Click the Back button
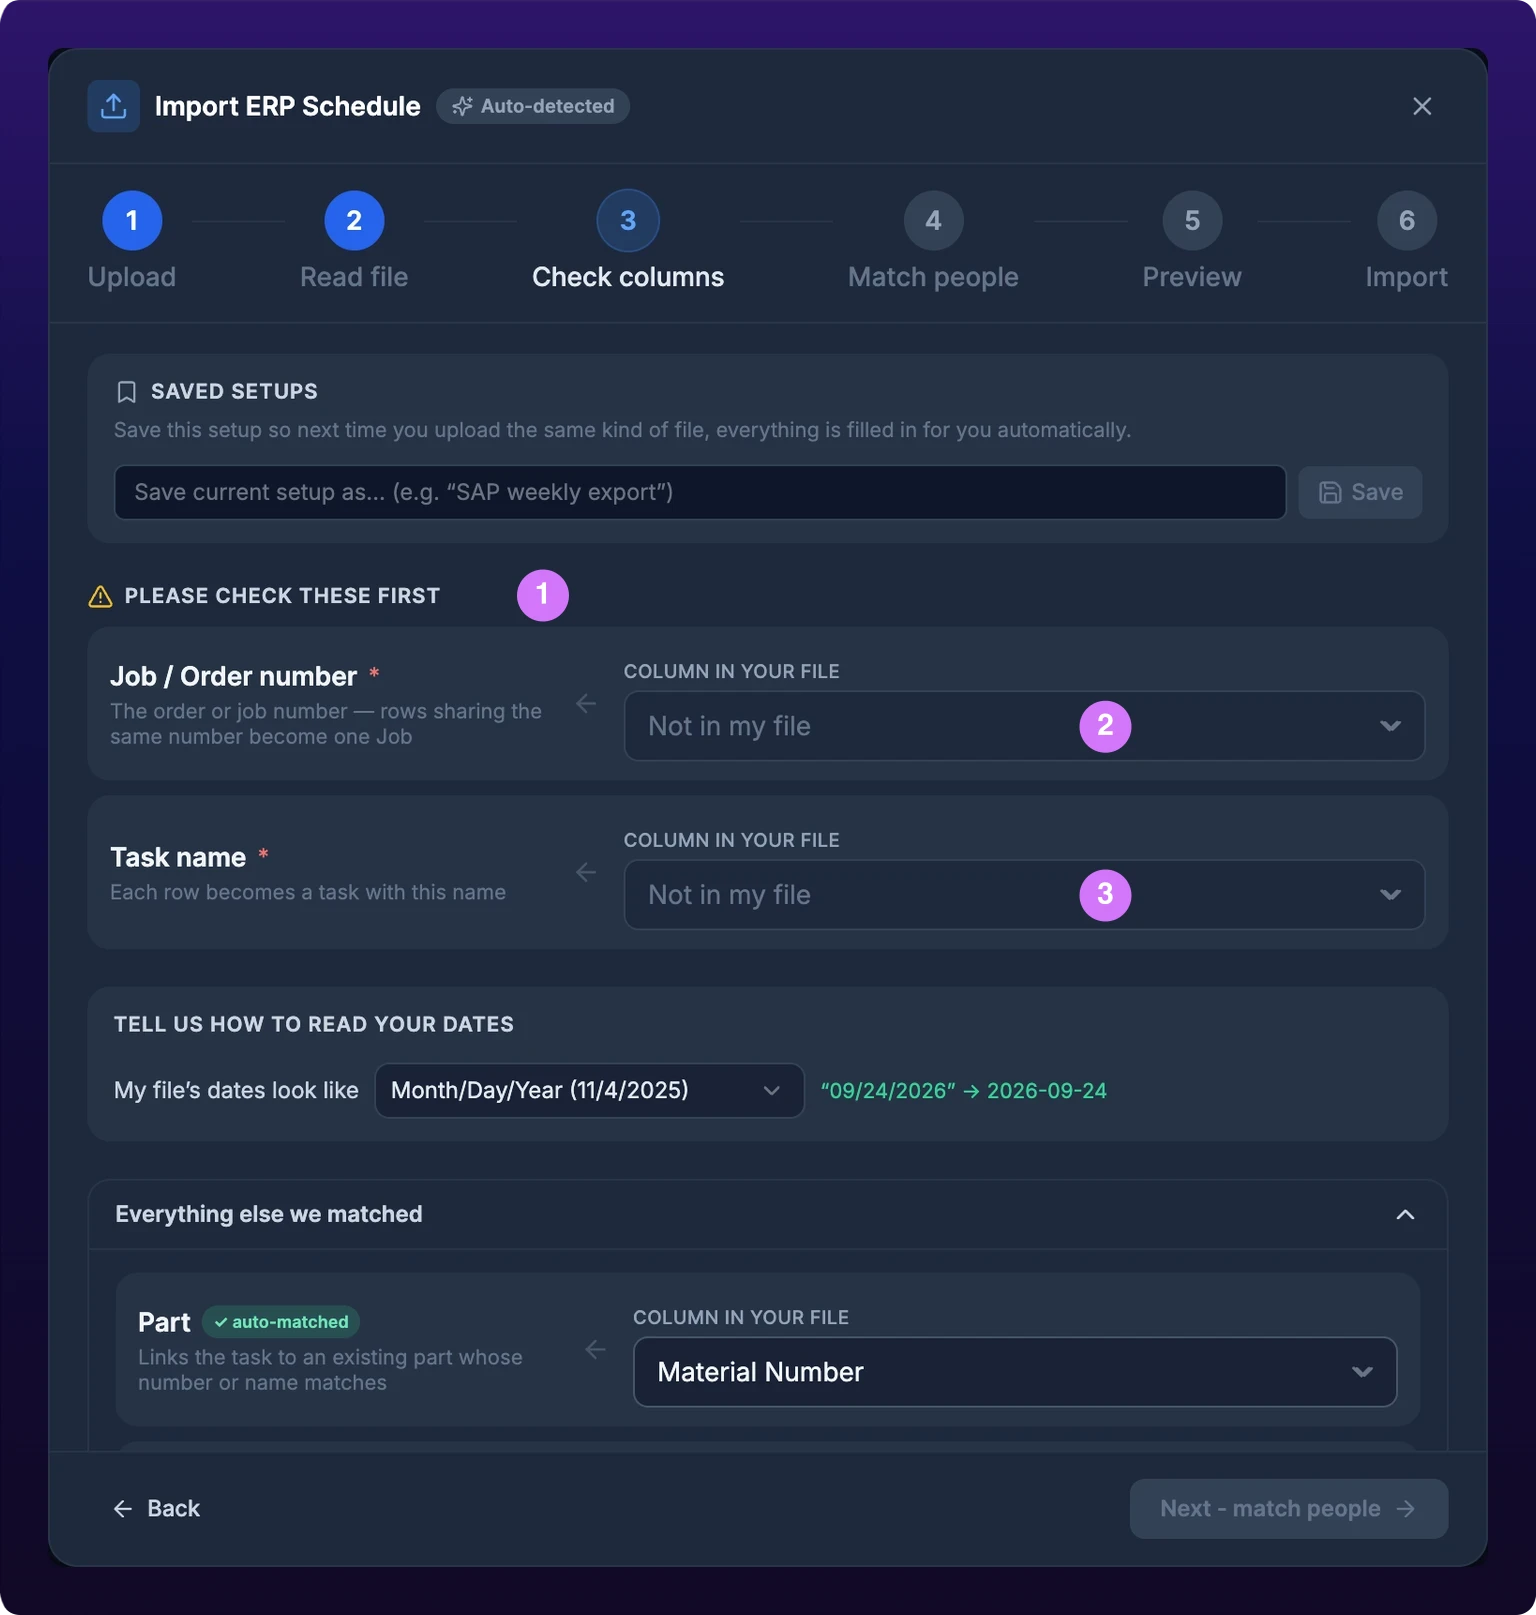 [x=157, y=1508]
